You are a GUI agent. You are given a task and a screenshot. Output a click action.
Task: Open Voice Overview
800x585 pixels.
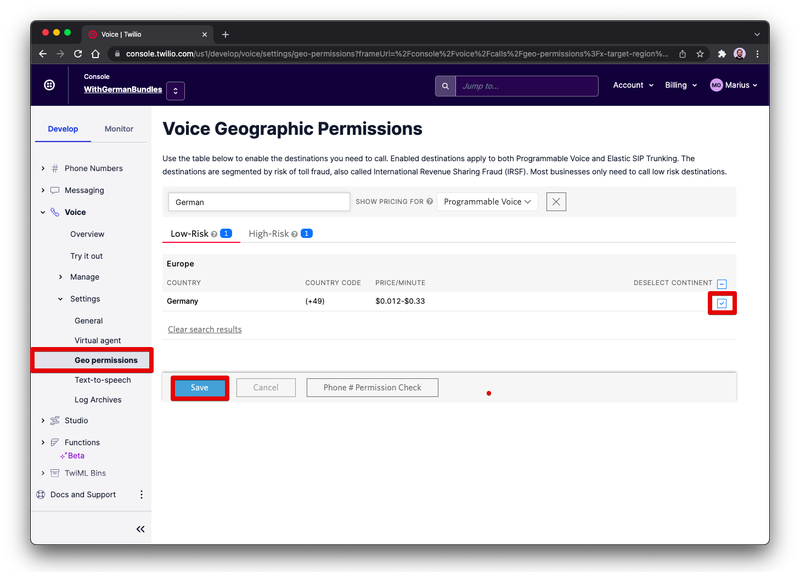(x=87, y=234)
